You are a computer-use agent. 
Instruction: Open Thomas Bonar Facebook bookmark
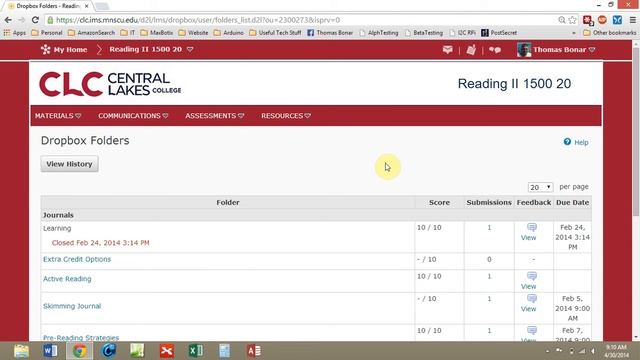click(330, 33)
